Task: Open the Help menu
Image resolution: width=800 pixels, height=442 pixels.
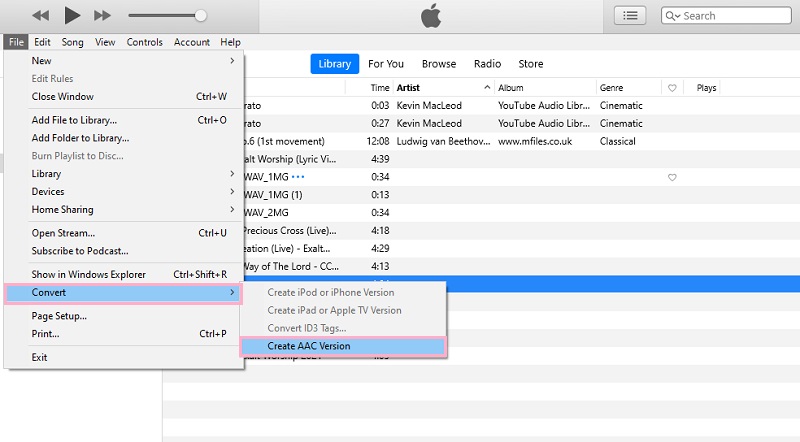Action: [231, 42]
